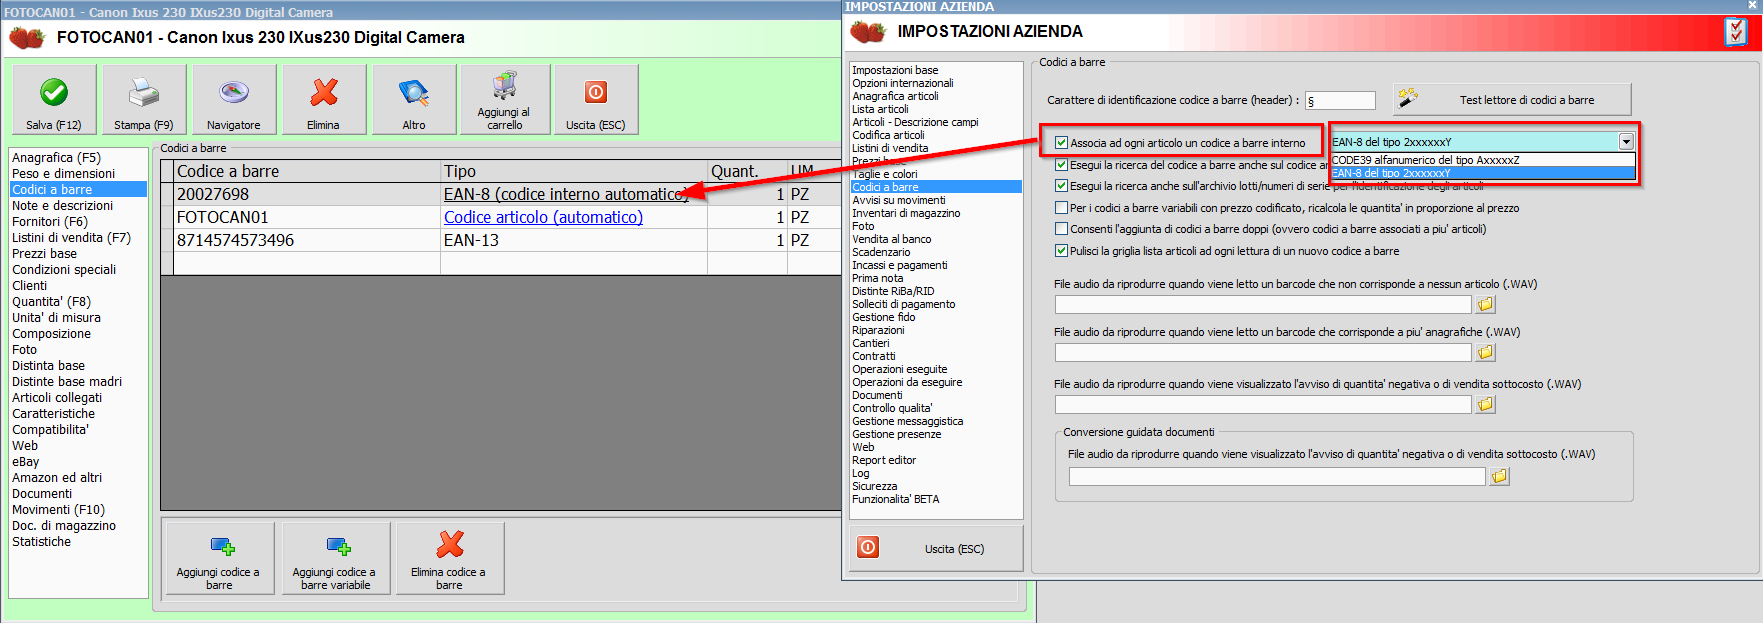Image resolution: width=1763 pixels, height=623 pixels.
Task: Open Movimenti (F10) section
Action: [58, 510]
